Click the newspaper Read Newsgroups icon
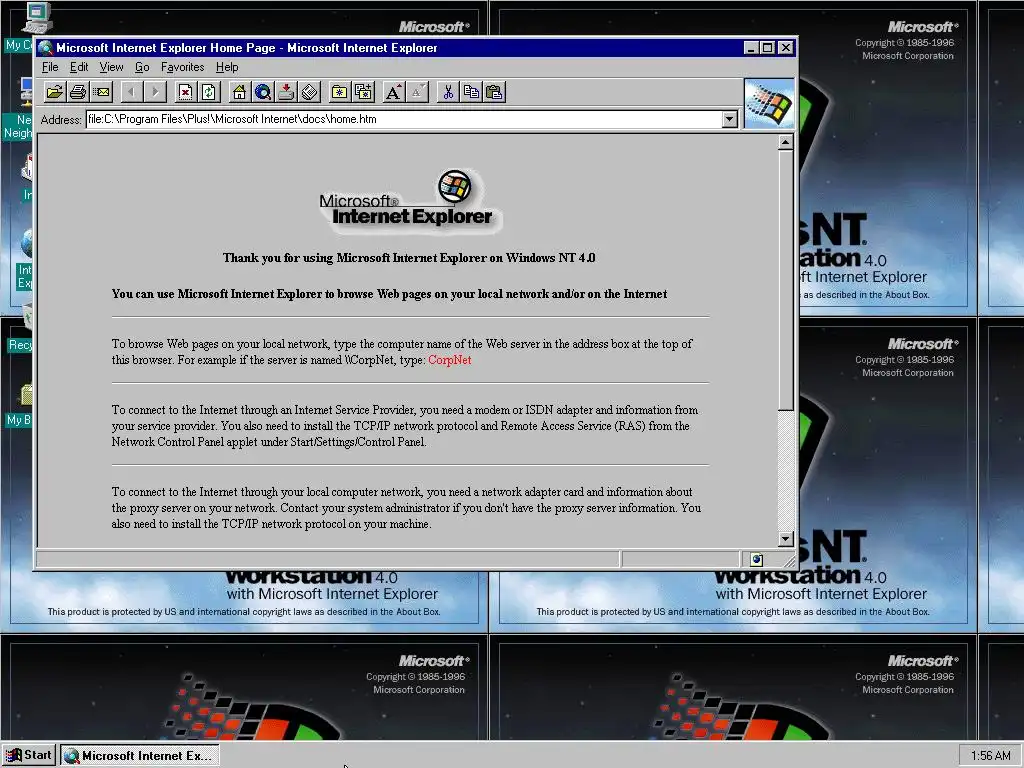This screenshot has width=1024, height=768. (310, 92)
